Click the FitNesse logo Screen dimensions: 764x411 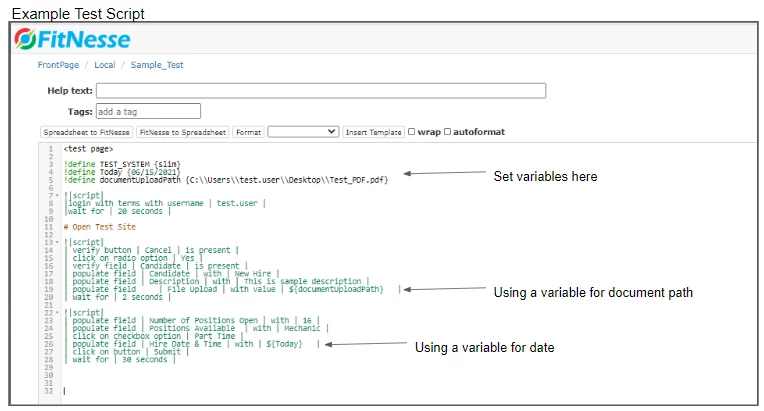point(72,39)
